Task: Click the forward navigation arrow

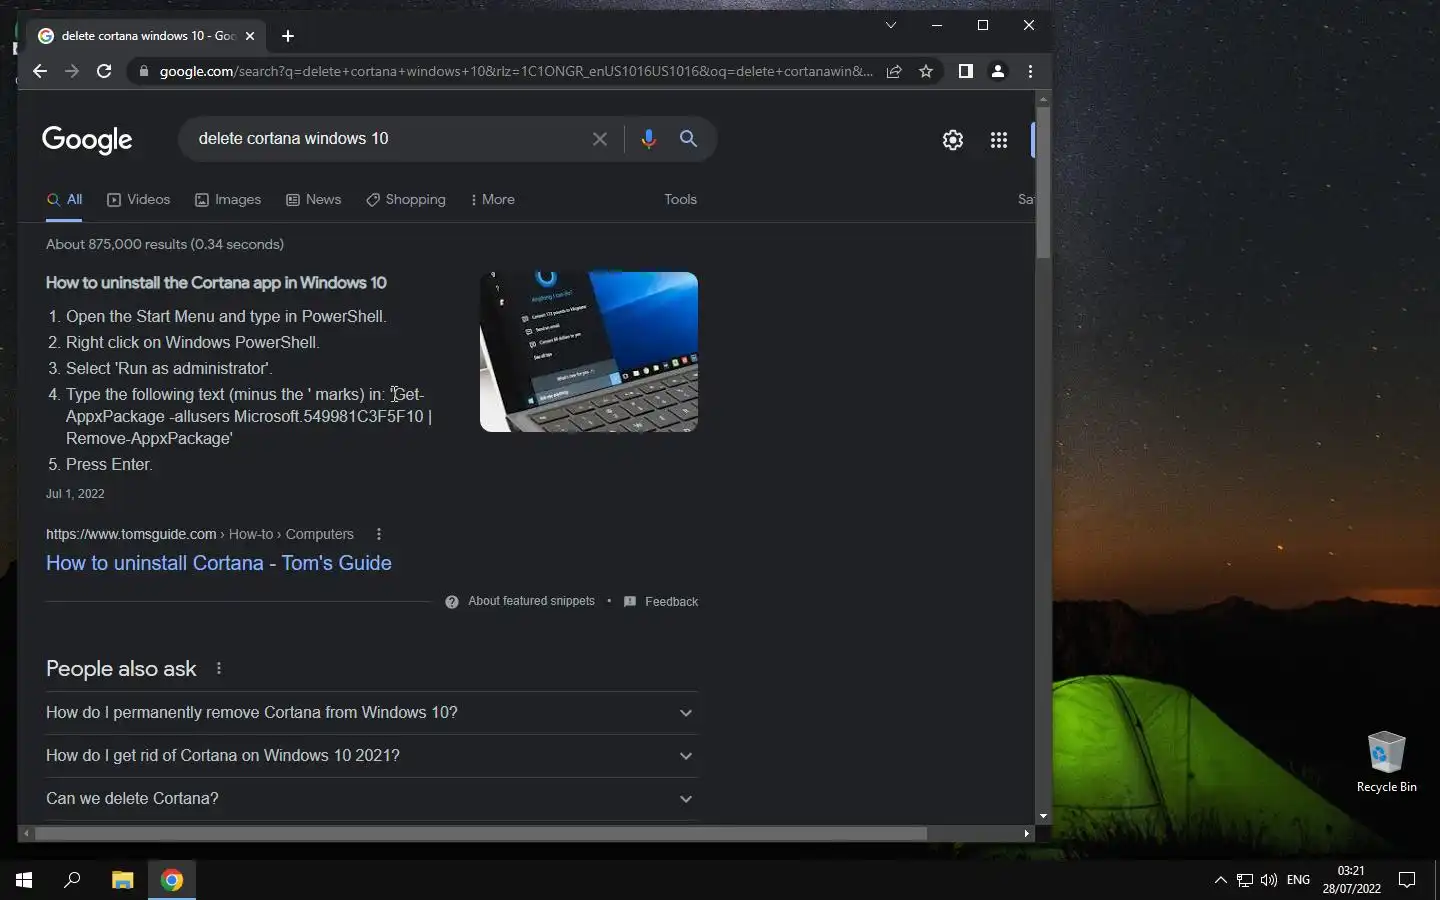Action: tap(72, 71)
